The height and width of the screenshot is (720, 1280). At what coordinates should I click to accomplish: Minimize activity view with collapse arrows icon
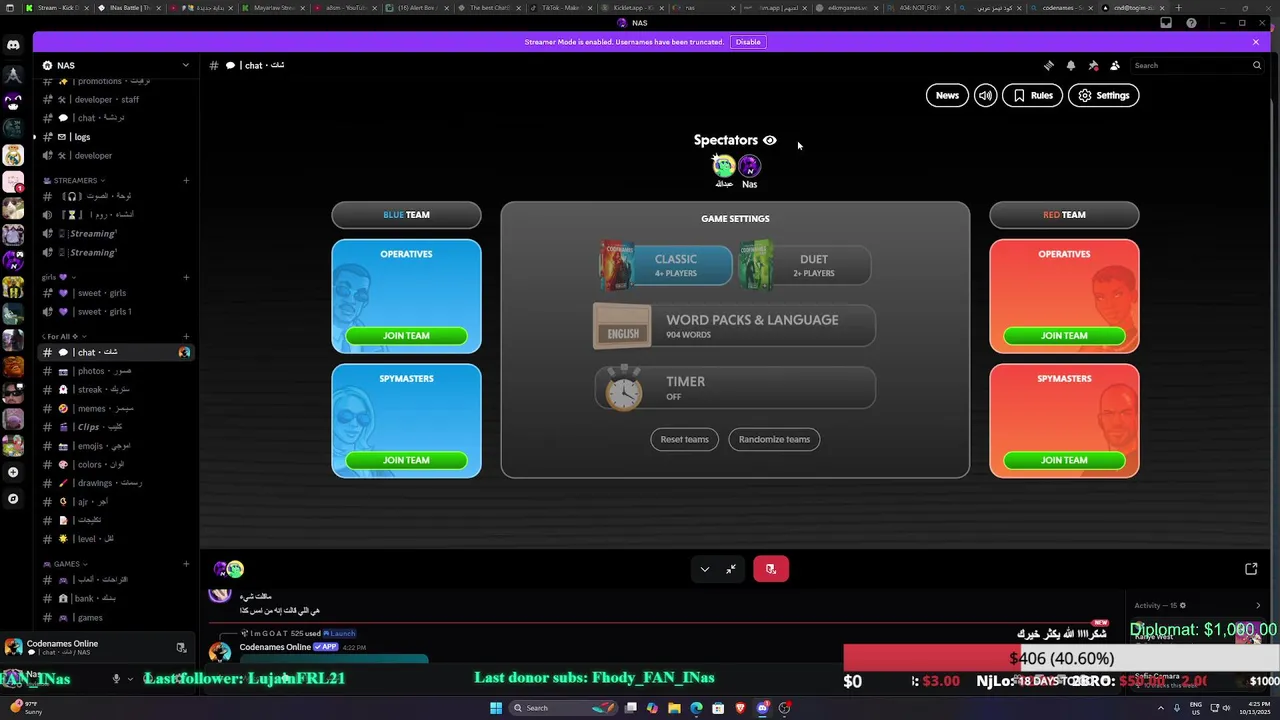click(x=731, y=569)
